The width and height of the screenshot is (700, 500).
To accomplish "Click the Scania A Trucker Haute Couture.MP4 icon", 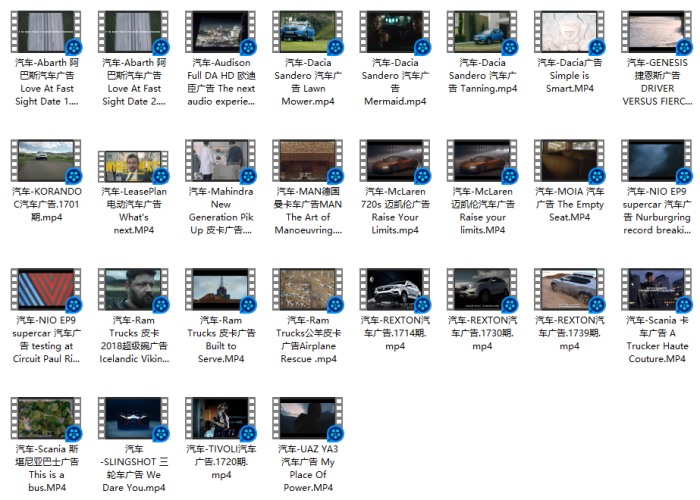I will [656, 289].
